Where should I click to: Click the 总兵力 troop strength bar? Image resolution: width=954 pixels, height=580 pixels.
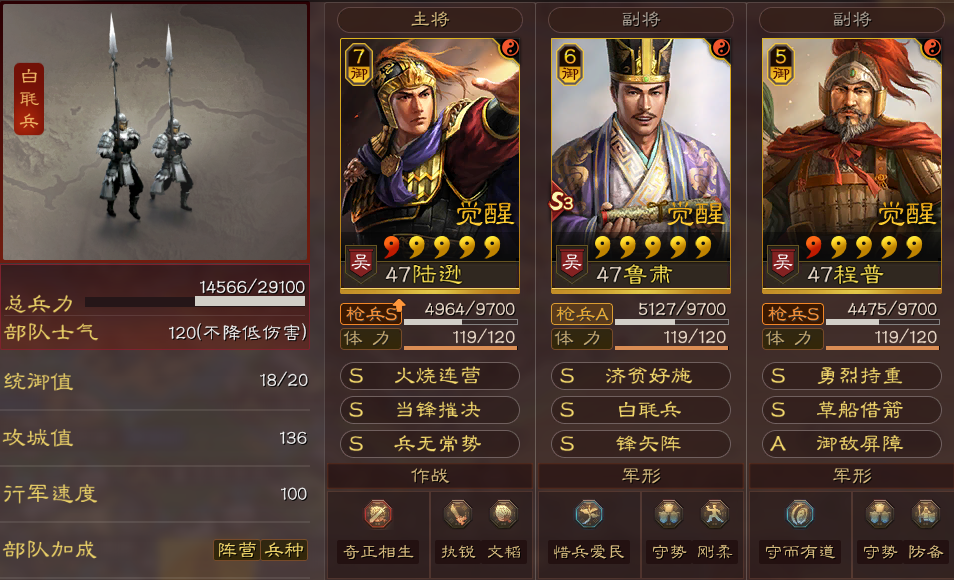[x=195, y=301]
